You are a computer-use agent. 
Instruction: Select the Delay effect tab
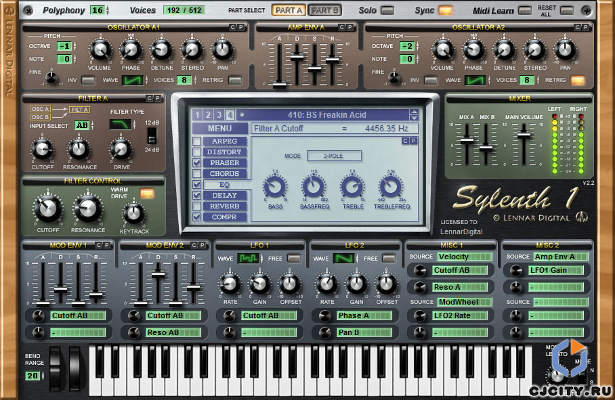[x=224, y=195]
